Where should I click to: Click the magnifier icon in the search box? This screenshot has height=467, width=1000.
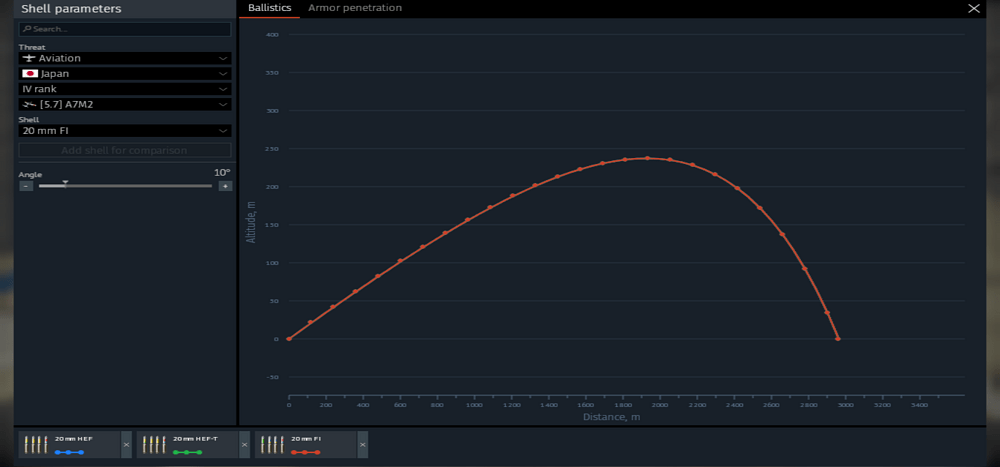27,29
